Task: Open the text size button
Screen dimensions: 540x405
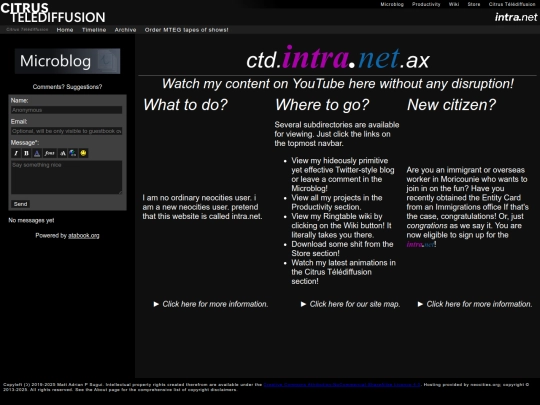Action: (63, 153)
